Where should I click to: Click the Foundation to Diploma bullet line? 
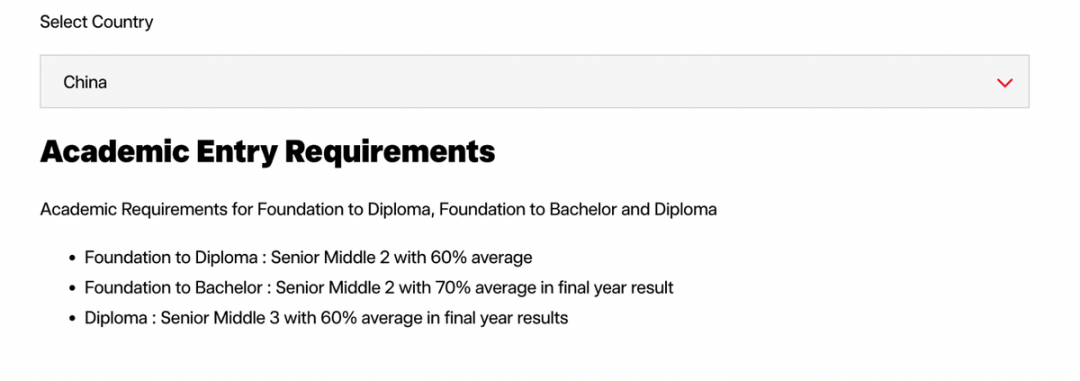[x=309, y=258]
